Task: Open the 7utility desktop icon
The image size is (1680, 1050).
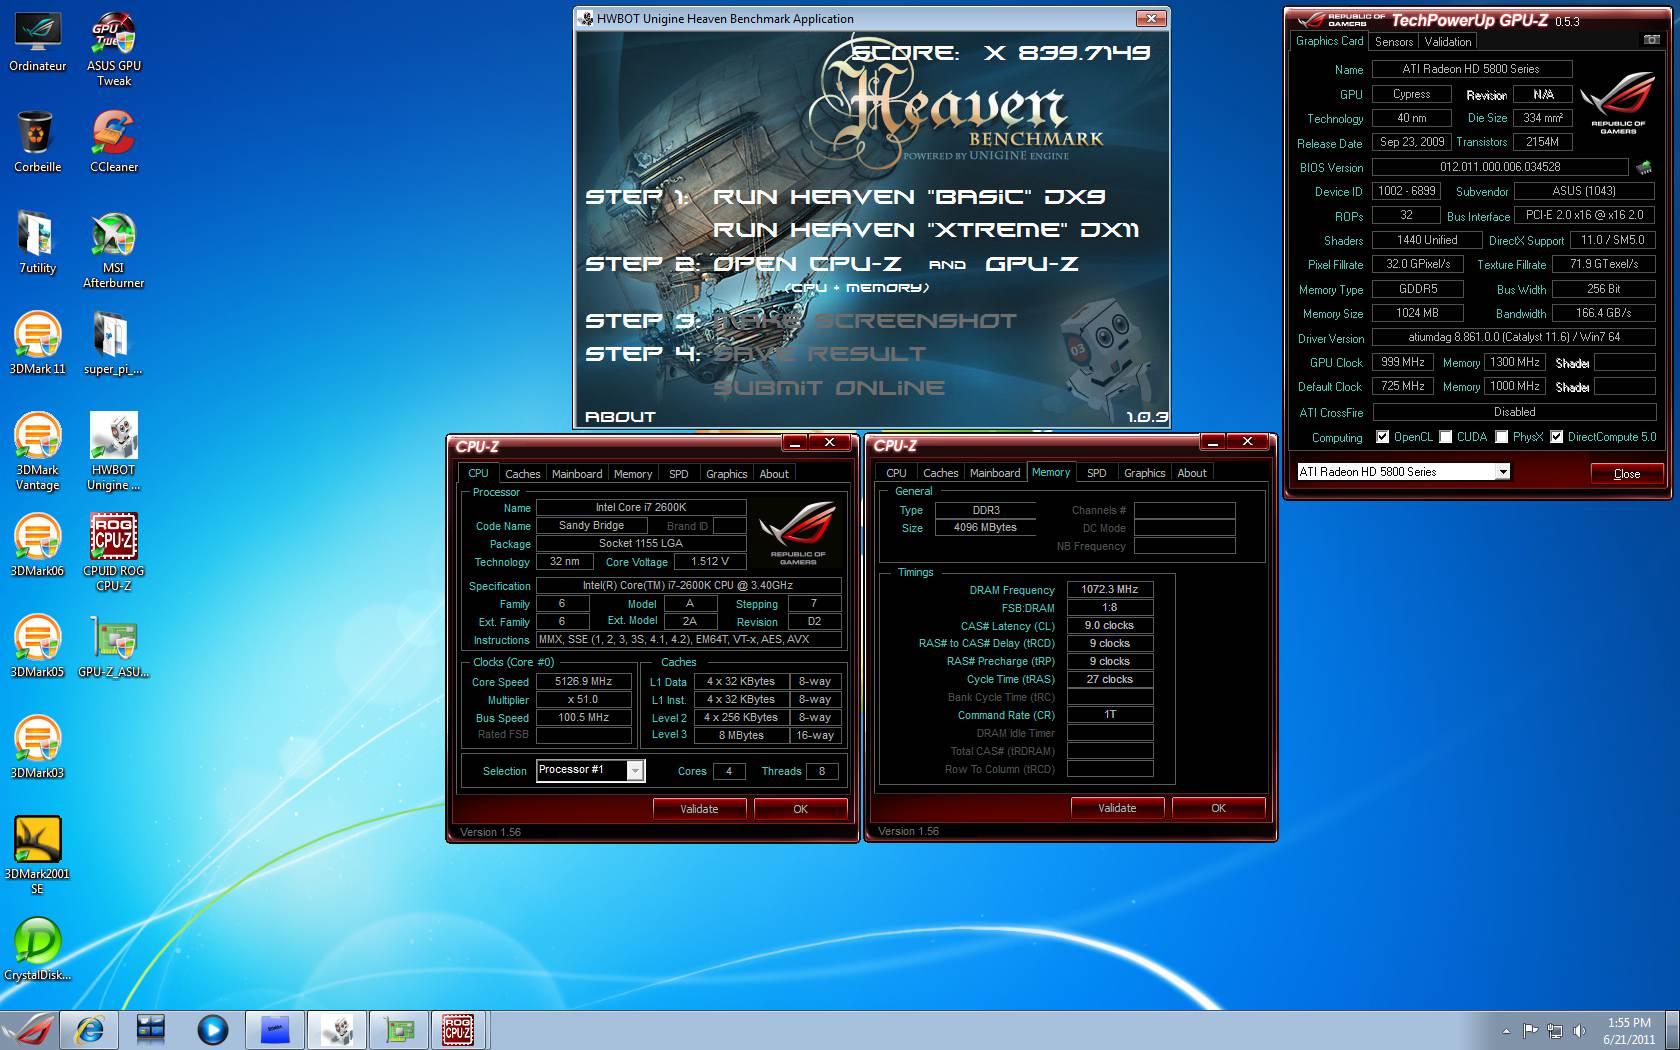Action: coord(38,243)
